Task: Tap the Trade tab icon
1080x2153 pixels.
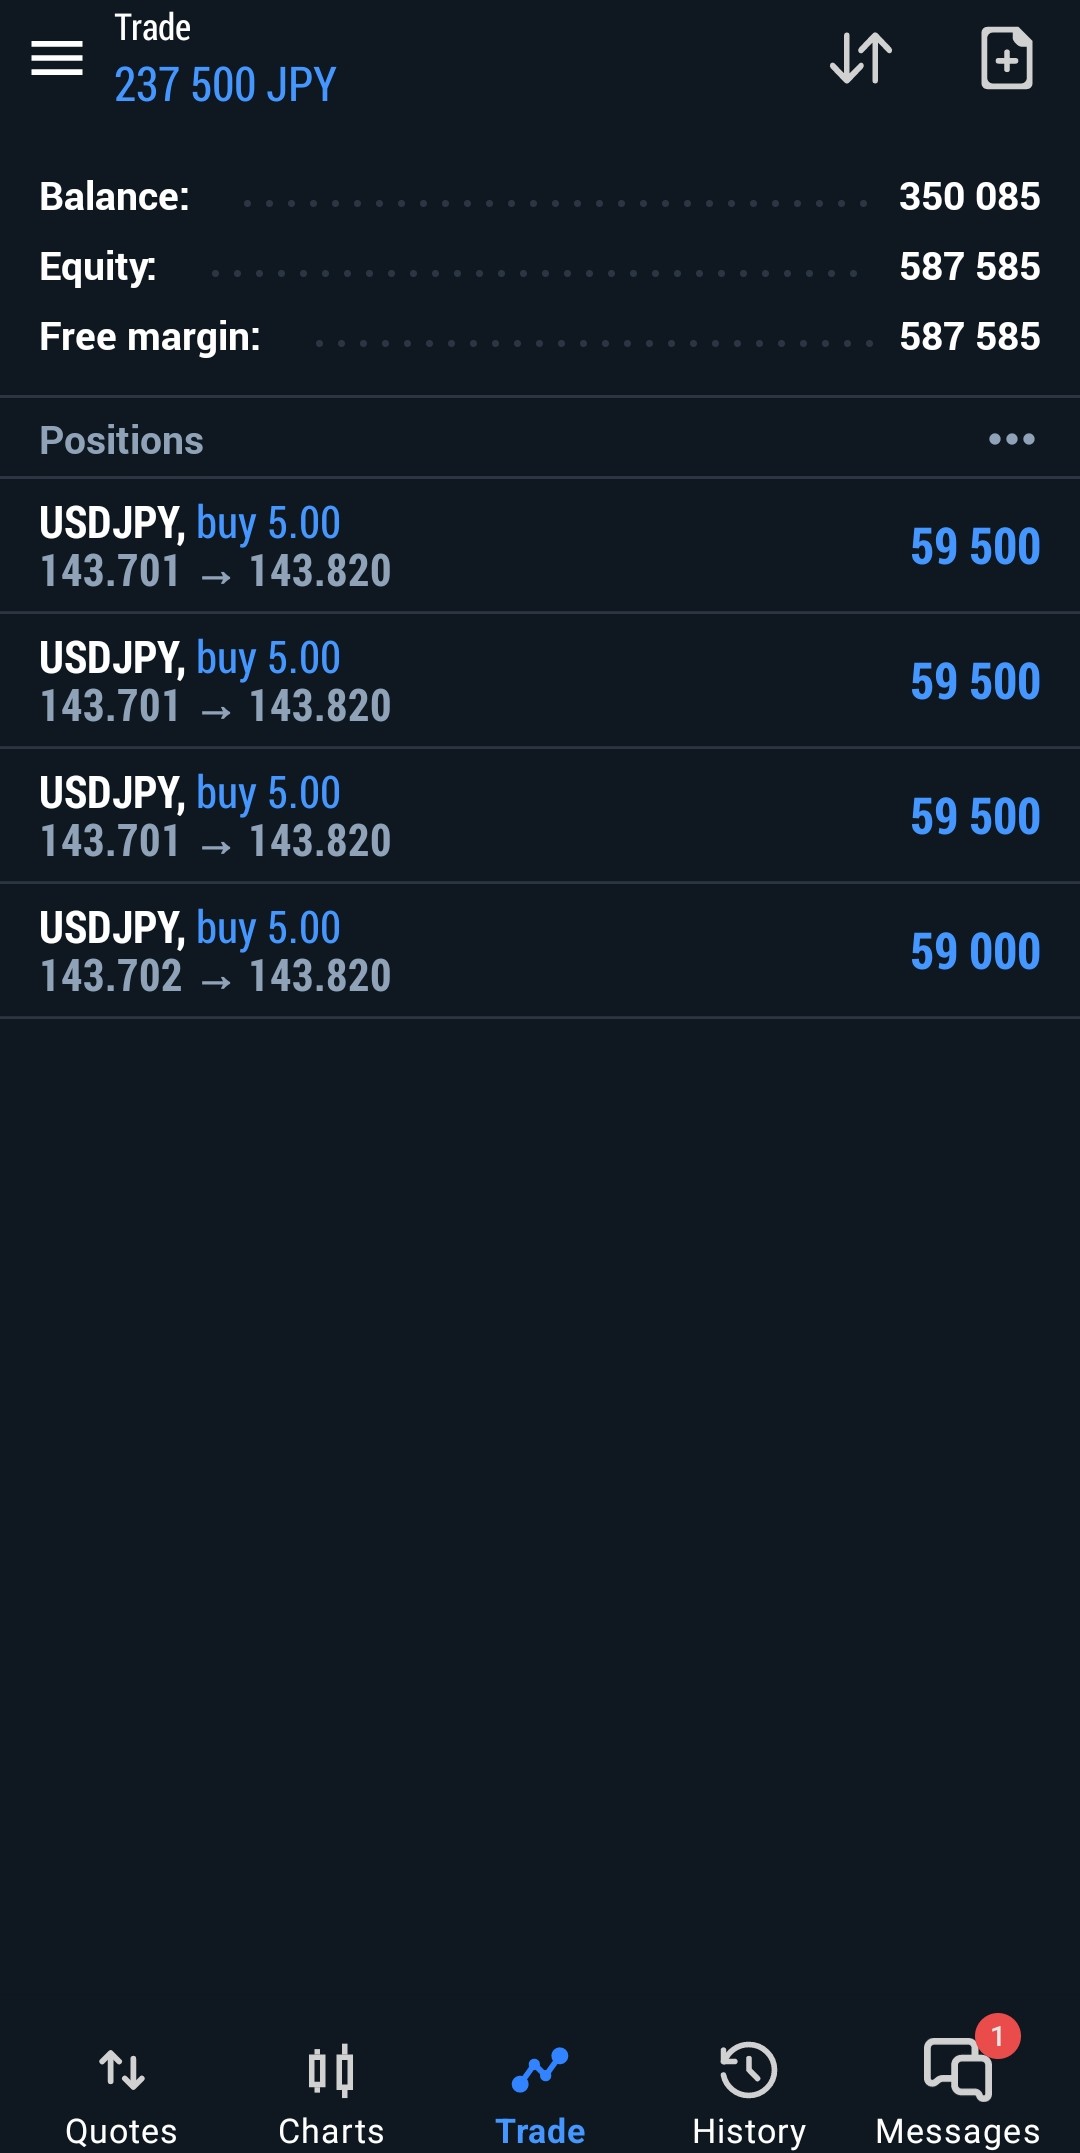Action: [x=540, y=2070]
